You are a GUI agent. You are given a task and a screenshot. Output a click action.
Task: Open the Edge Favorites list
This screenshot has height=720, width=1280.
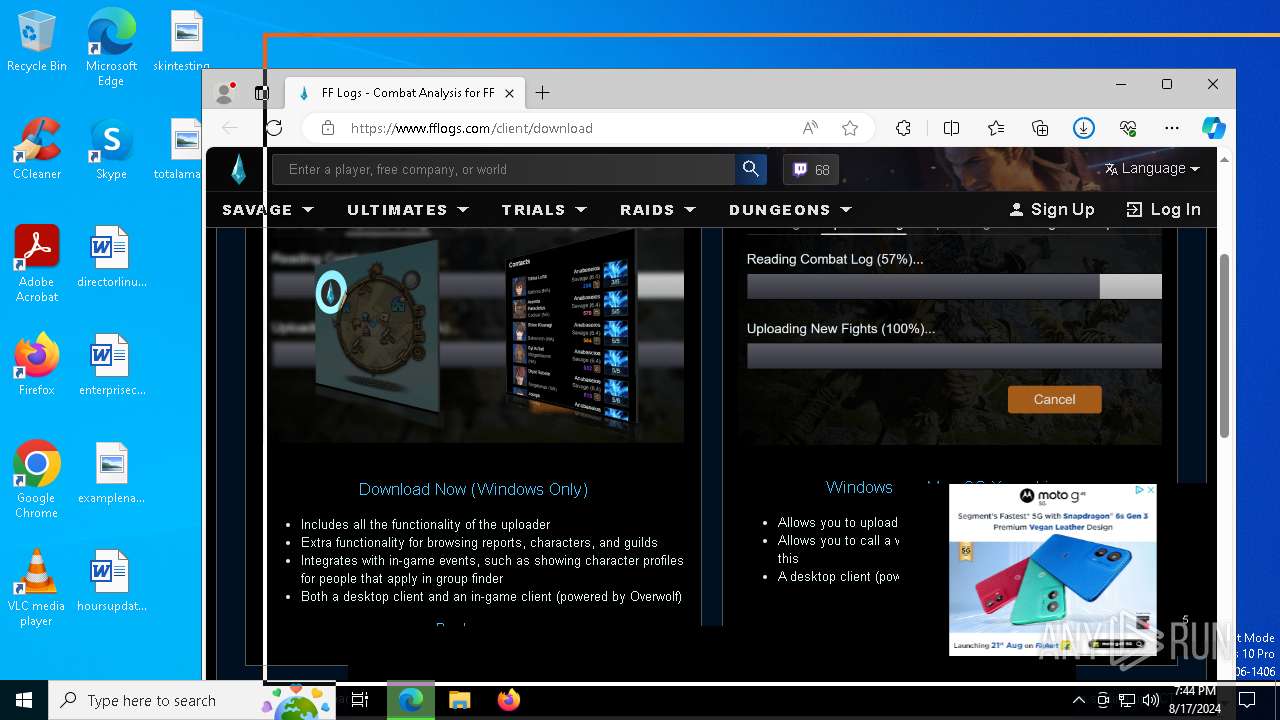coord(996,128)
